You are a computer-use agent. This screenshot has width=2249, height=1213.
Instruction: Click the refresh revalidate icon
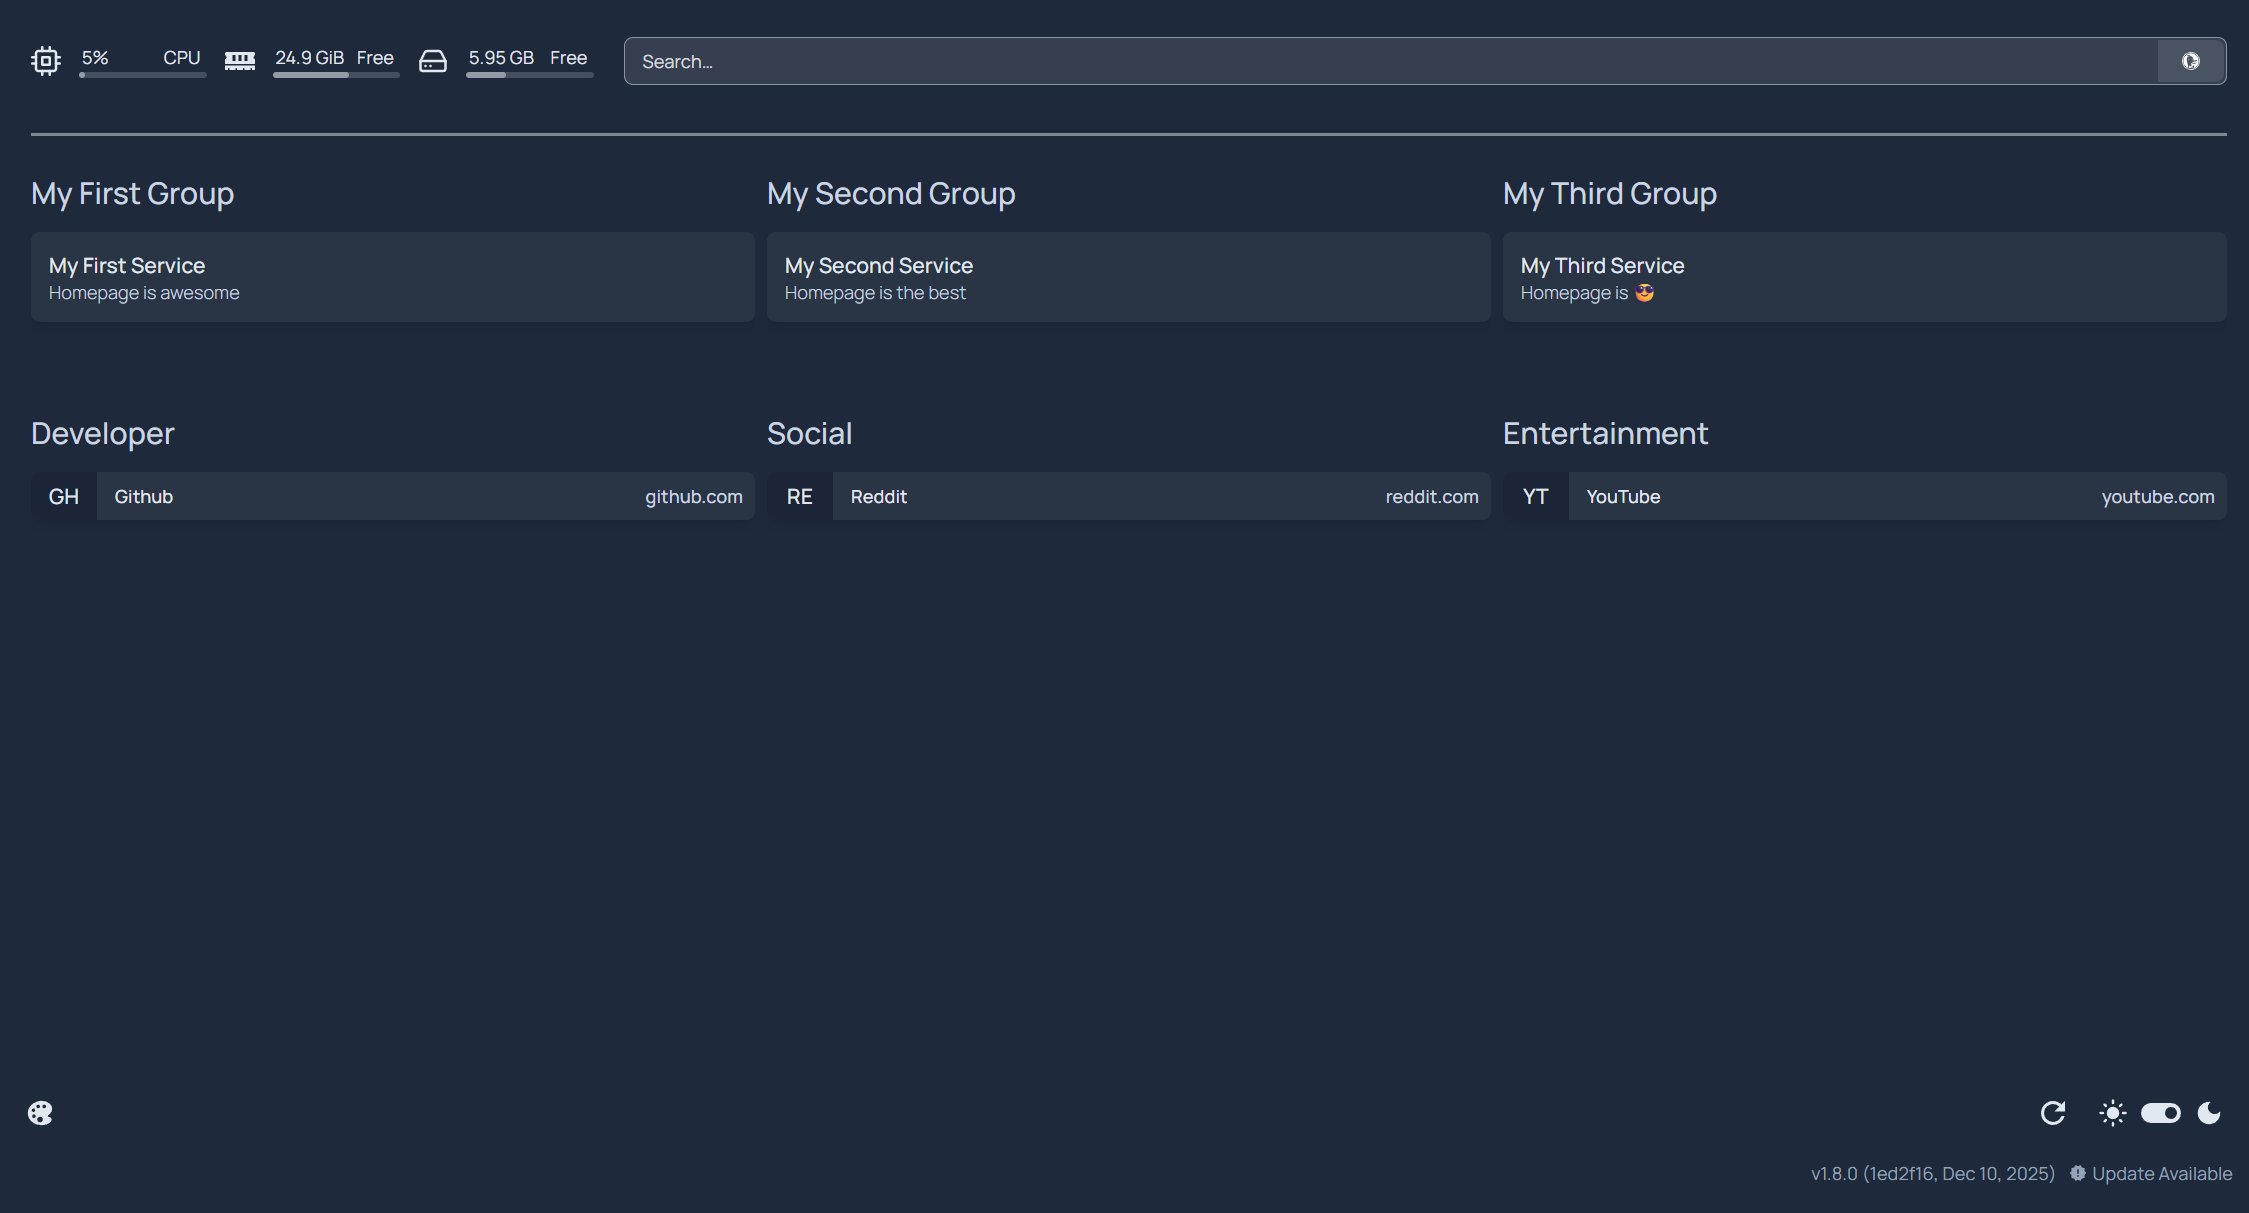click(x=2053, y=1113)
